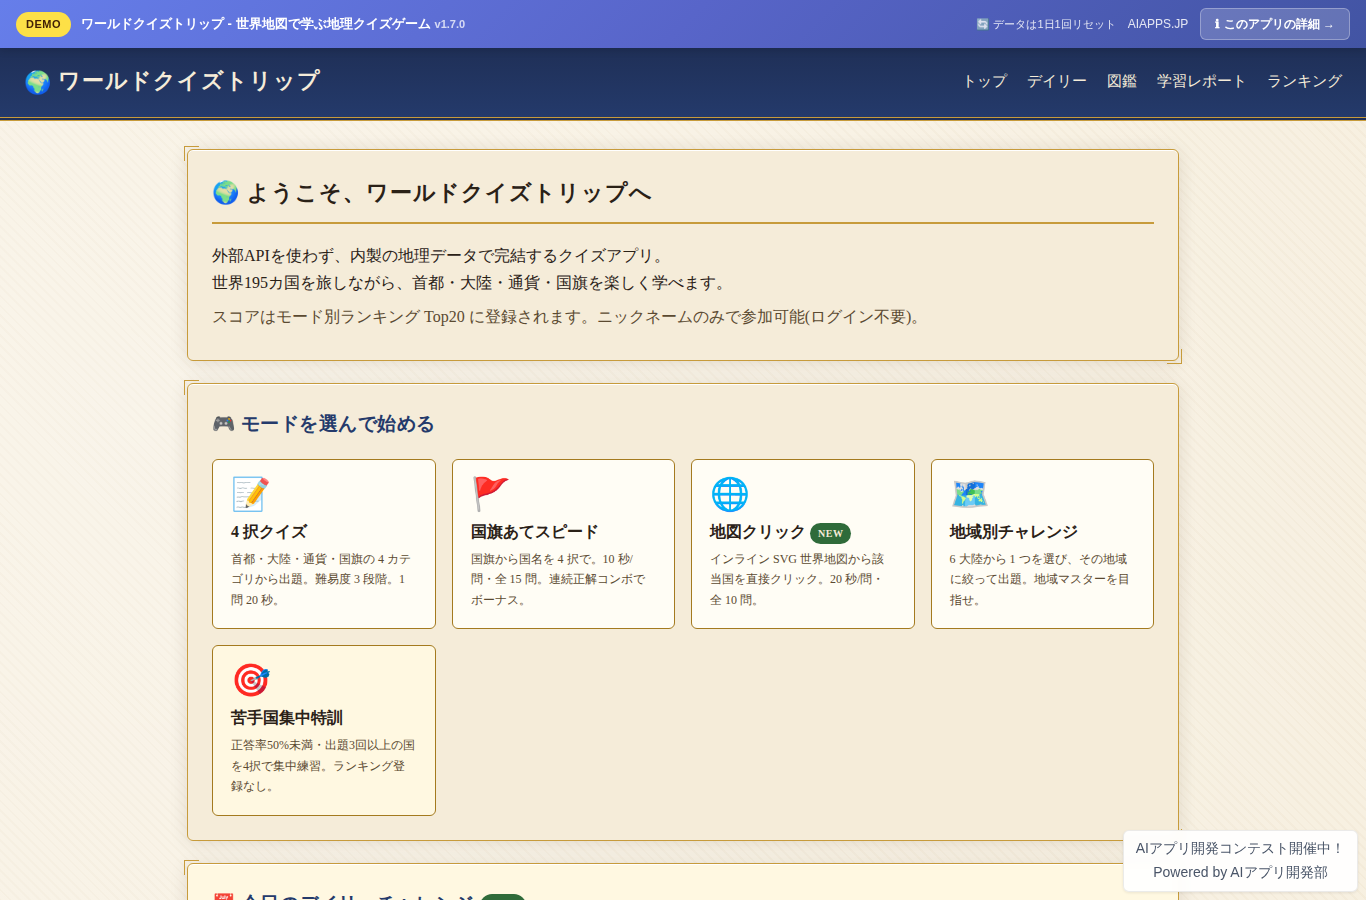Image resolution: width=1366 pixels, height=900 pixels.
Task: Start the 4択クイズ mode
Action: [x=324, y=544]
